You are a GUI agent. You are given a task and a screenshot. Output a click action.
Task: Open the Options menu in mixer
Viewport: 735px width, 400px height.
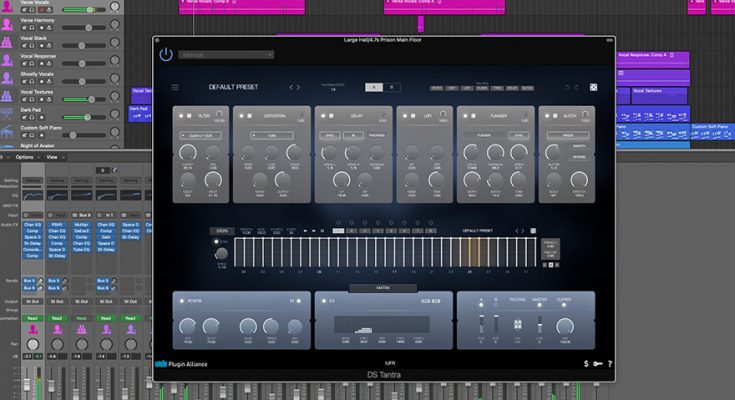pos(24,157)
